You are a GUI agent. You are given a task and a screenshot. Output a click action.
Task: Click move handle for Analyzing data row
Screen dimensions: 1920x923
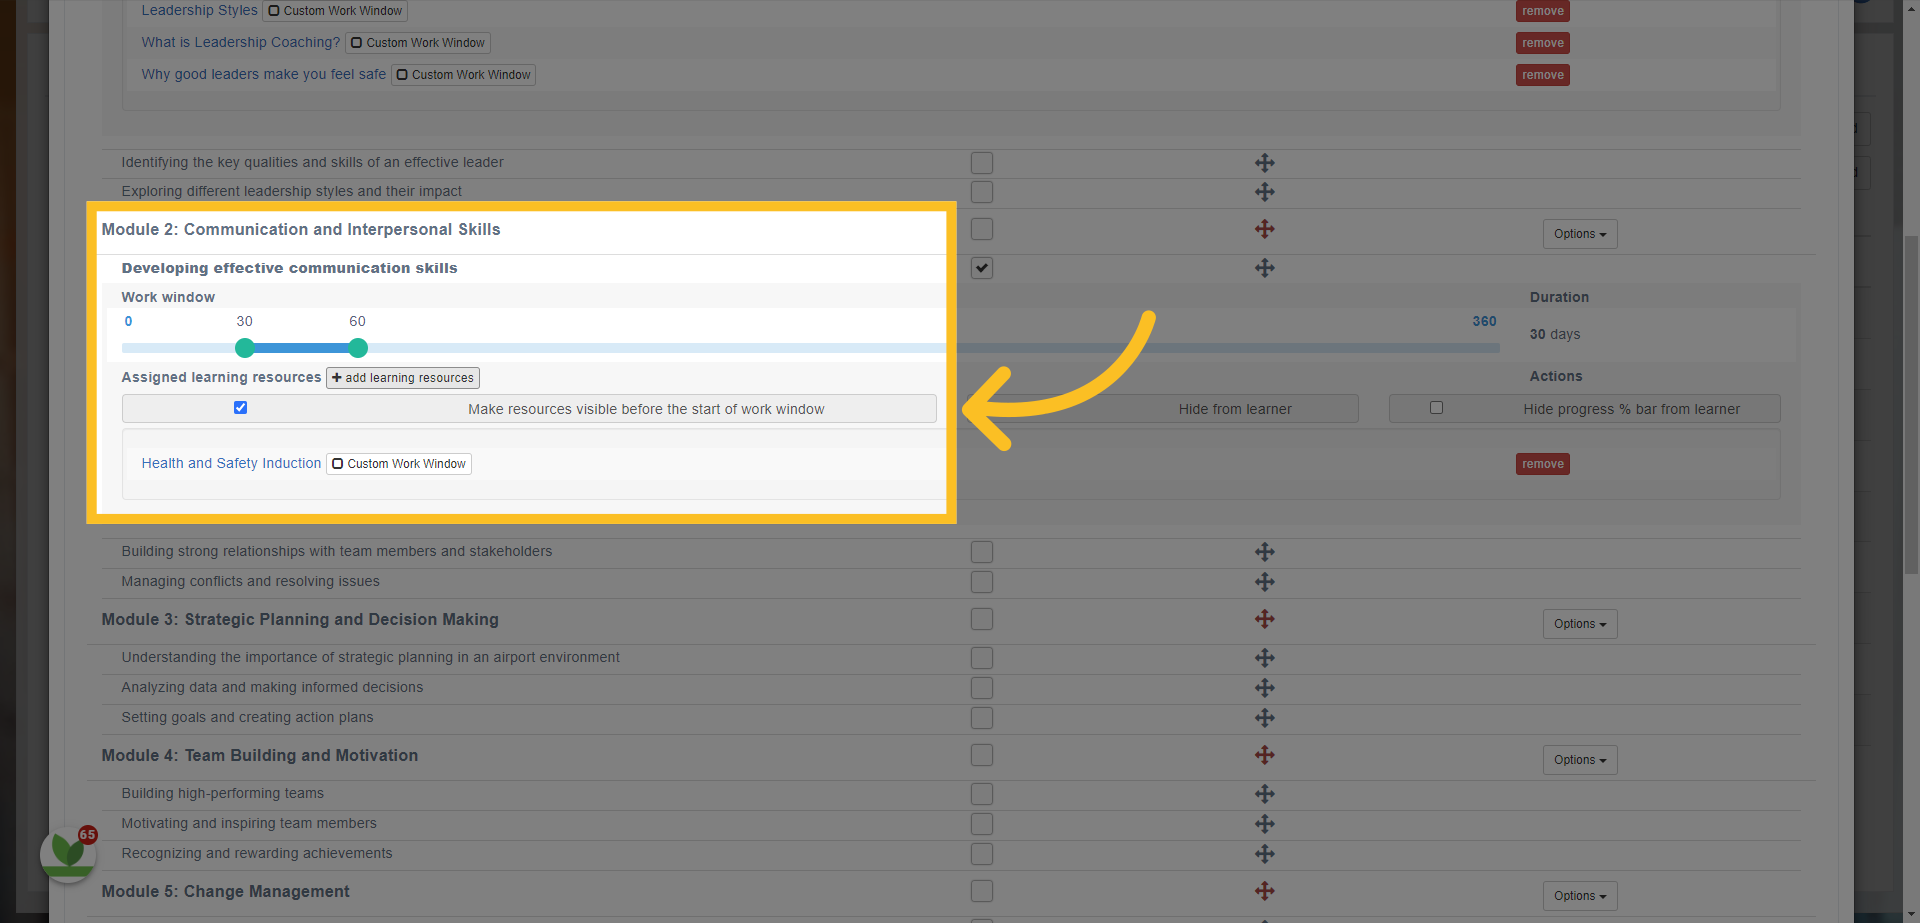click(x=1264, y=688)
